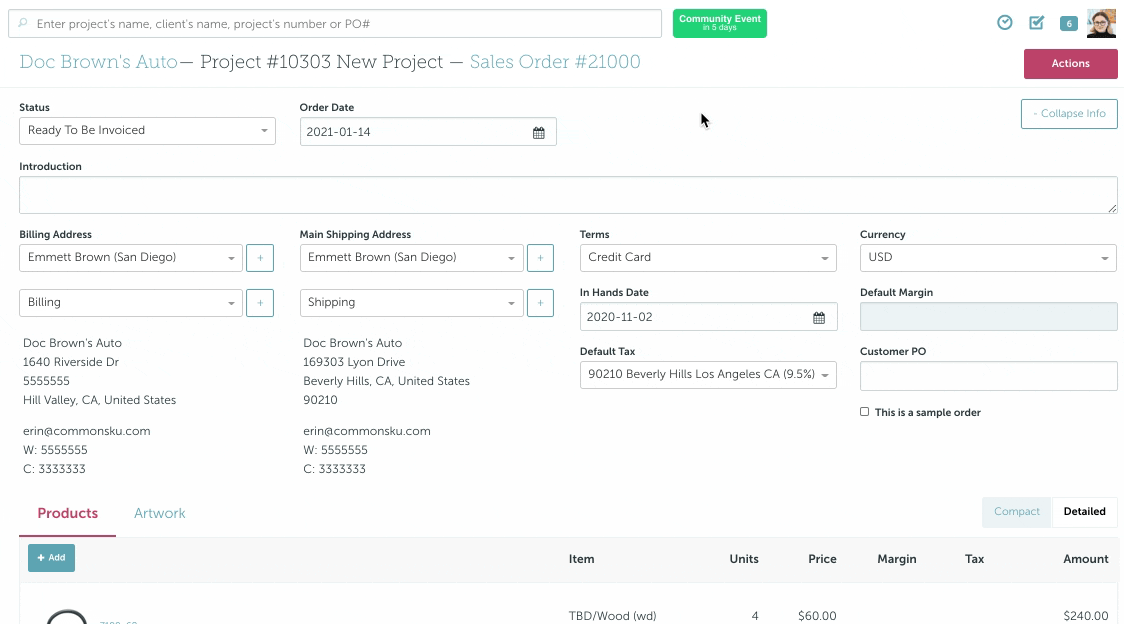Open the Doc Brown's Auto client link
The width and height of the screenshot is (1124, 624).
coord(98,62)
